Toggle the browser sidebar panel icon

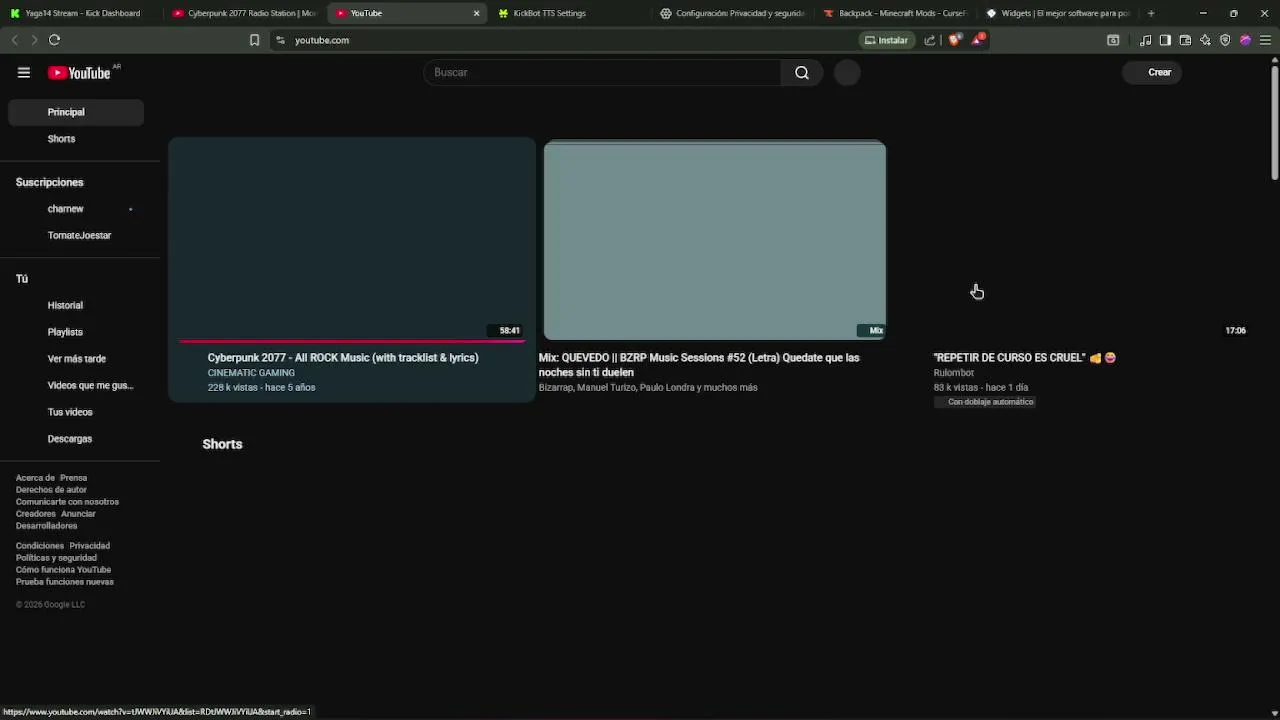click(1165, 40)
